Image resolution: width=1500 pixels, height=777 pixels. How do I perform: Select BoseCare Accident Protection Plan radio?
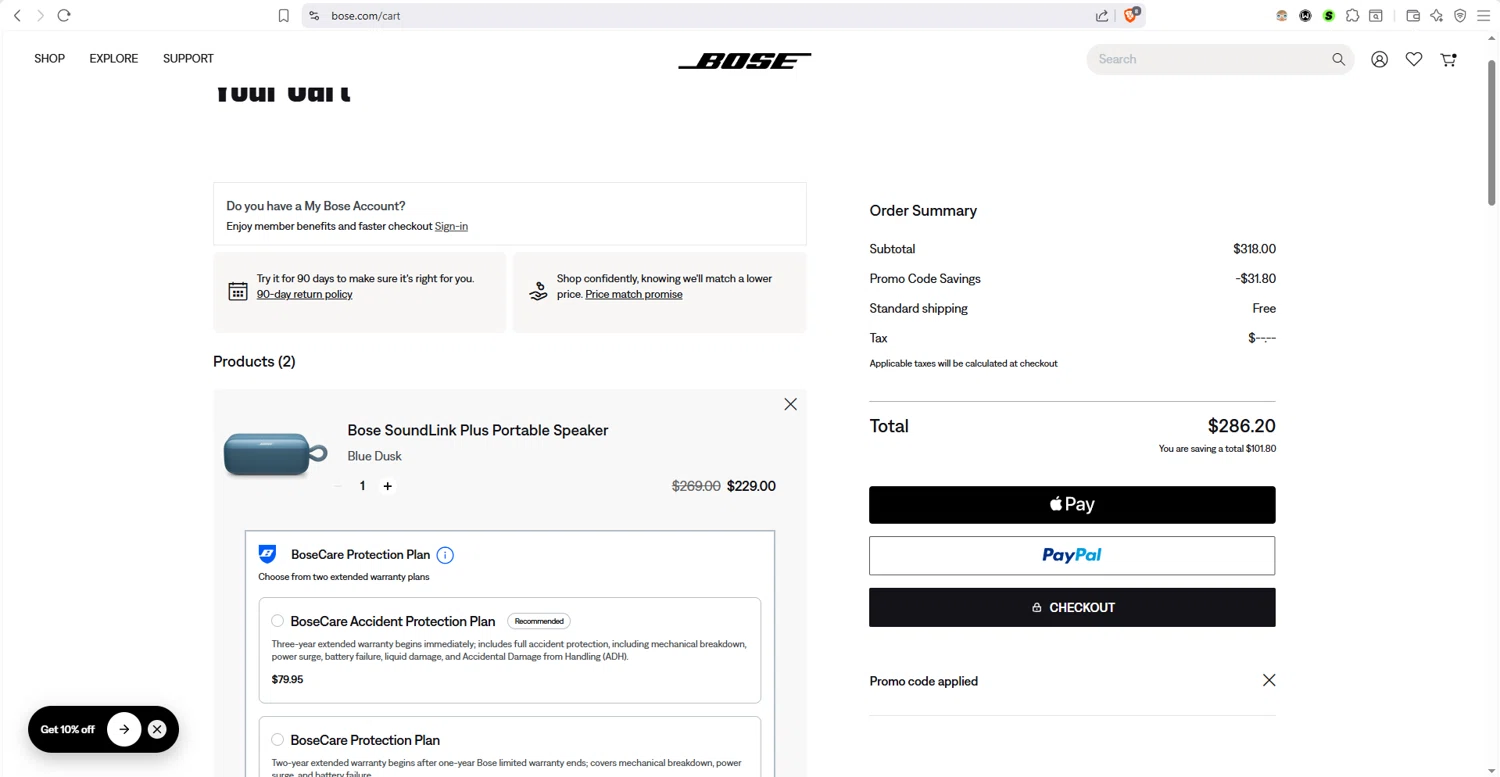pos(278,621)
